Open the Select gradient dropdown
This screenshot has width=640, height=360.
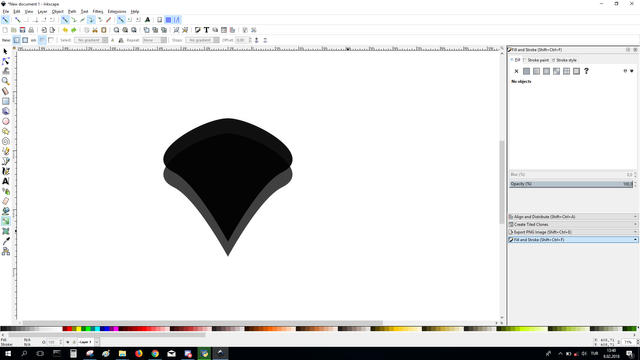pos(91,40)
